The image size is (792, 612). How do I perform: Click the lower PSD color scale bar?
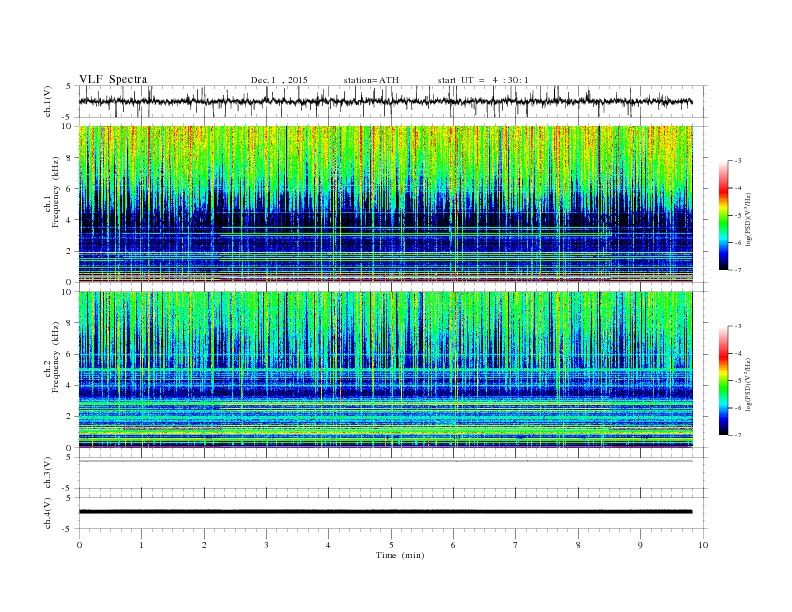[723, 381]
